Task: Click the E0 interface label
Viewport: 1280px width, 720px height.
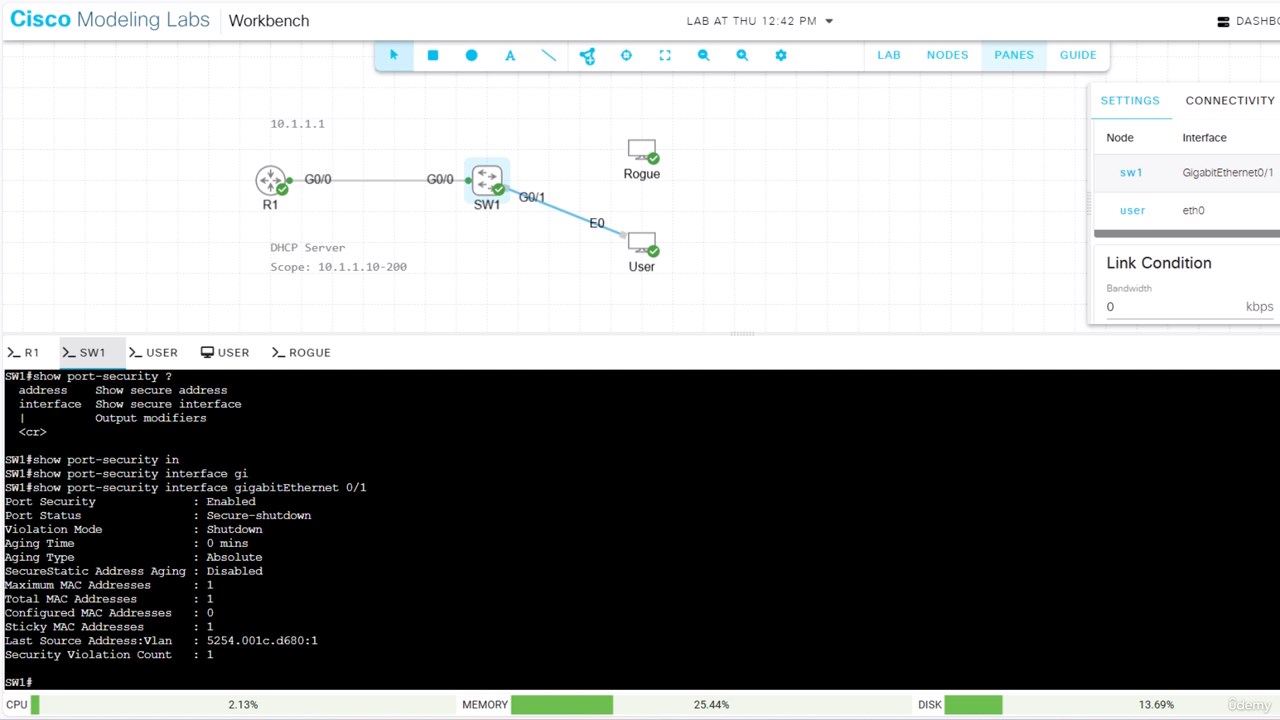Action: click(x=597, y=223)
